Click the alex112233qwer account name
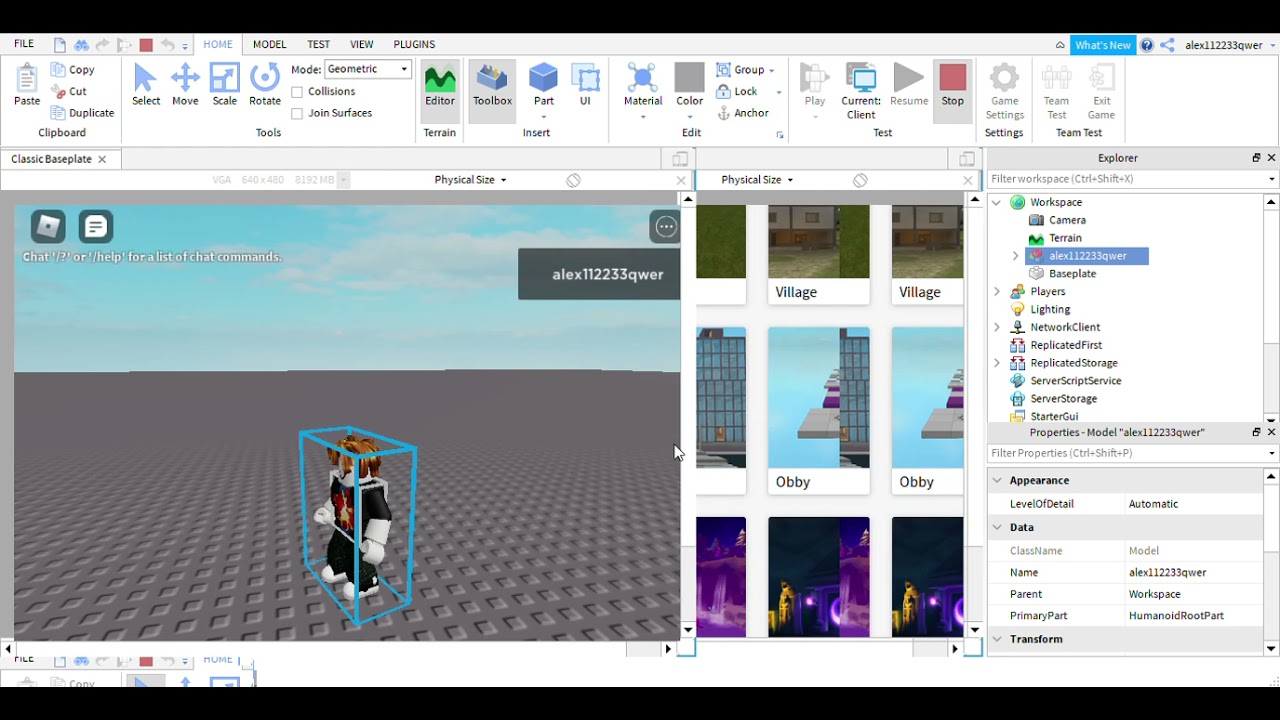 pyautogui.click(x=1224, y=45)
